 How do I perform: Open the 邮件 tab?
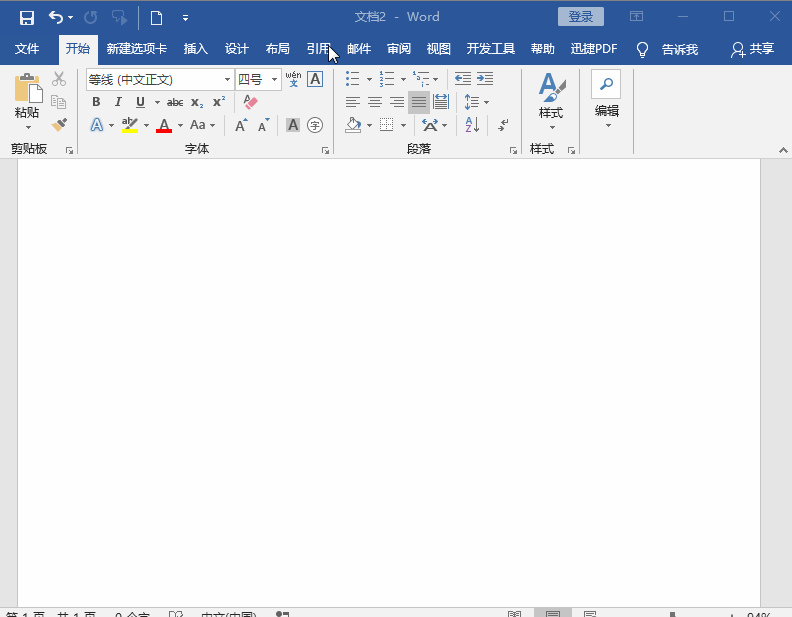[x=359, y=49]
